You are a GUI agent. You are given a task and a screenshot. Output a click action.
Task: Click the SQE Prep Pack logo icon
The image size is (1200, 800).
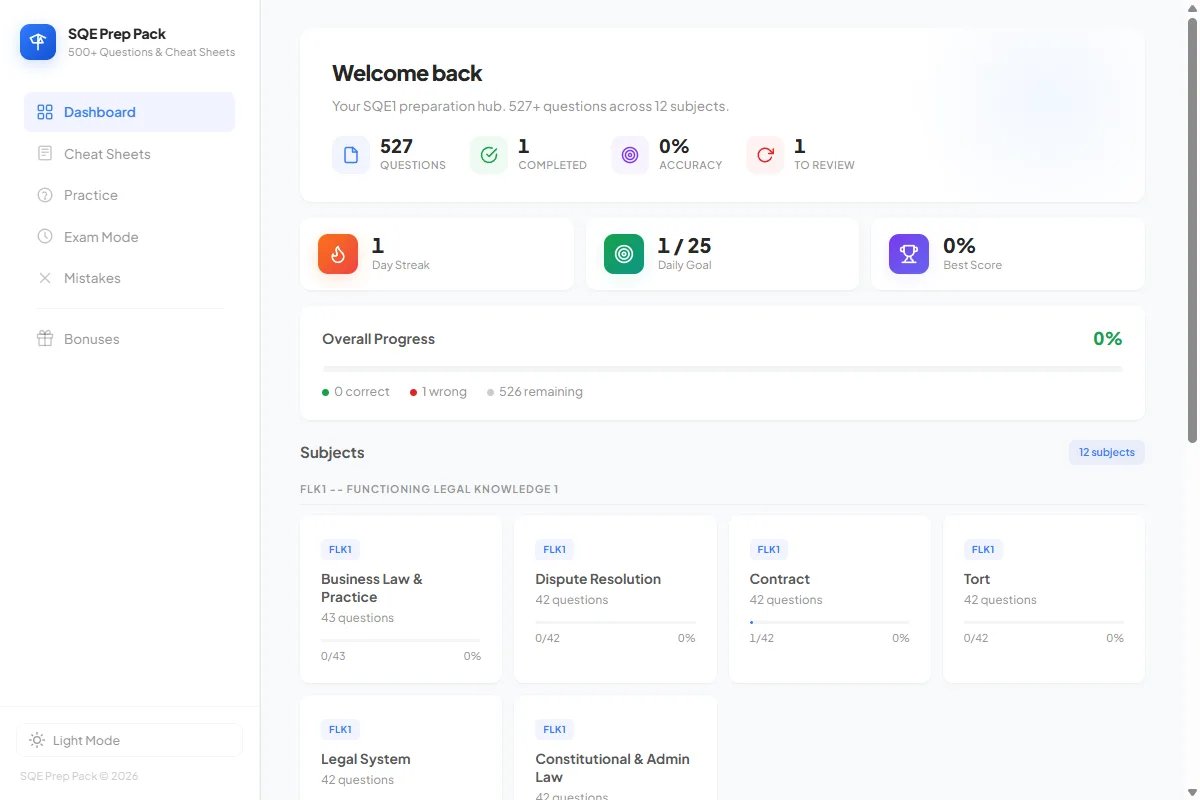tap(38, 42)
